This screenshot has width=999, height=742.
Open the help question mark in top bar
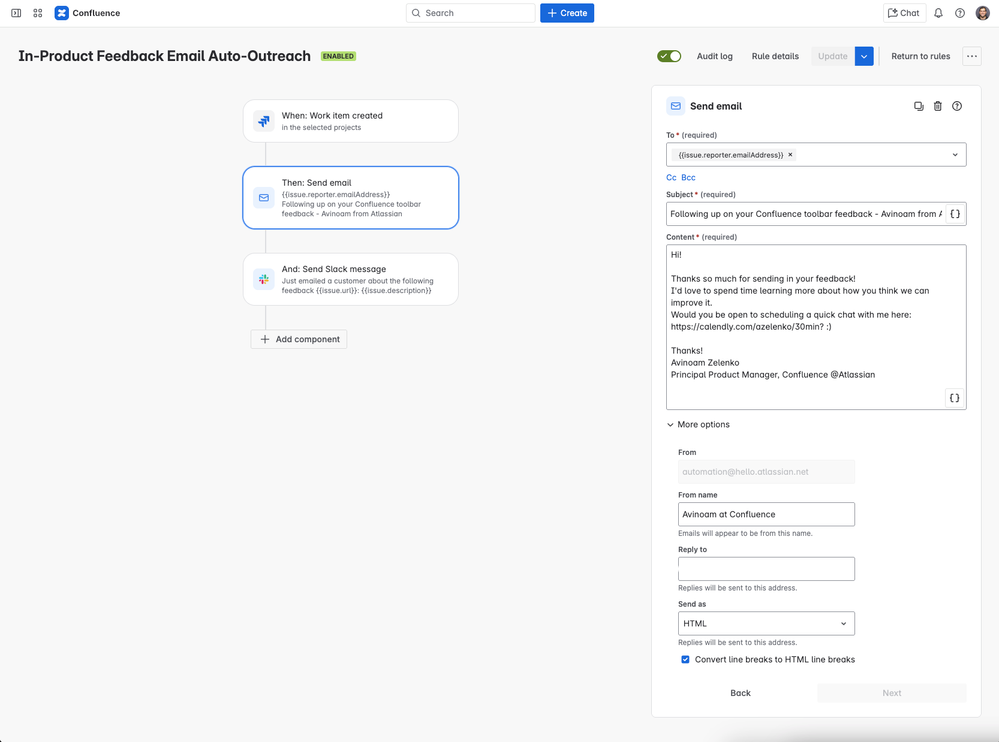click(959, 13)
